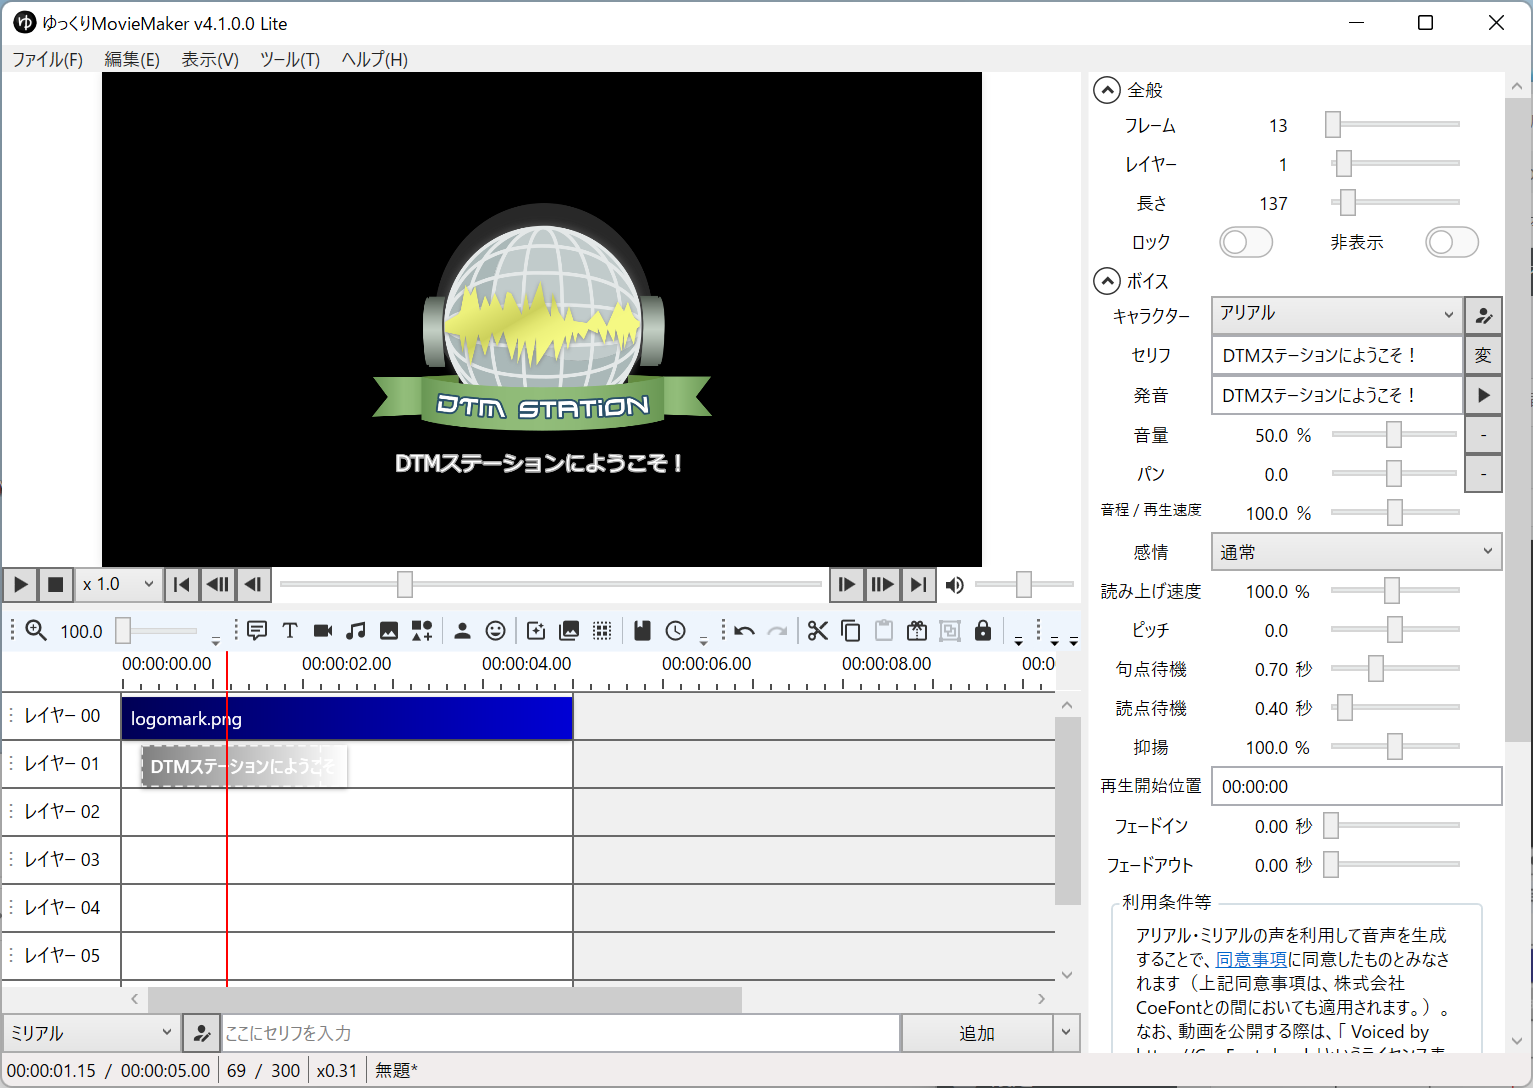
Task: Open the 感情 dropdown showing 通常
Action: (x=1357, y=552)
